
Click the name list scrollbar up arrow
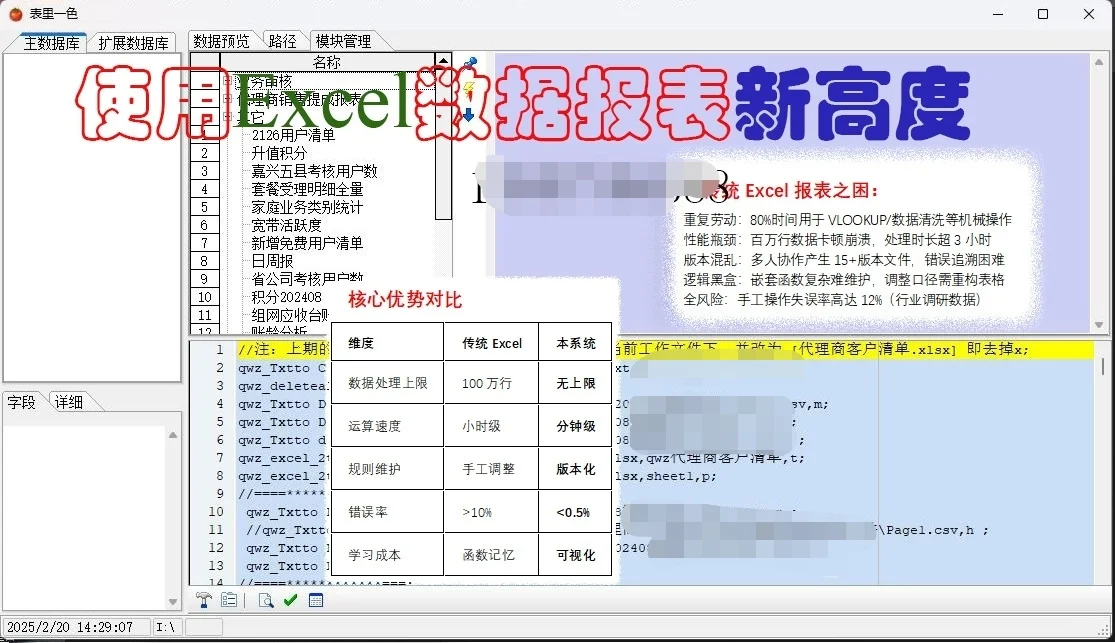tap(443, 60)
